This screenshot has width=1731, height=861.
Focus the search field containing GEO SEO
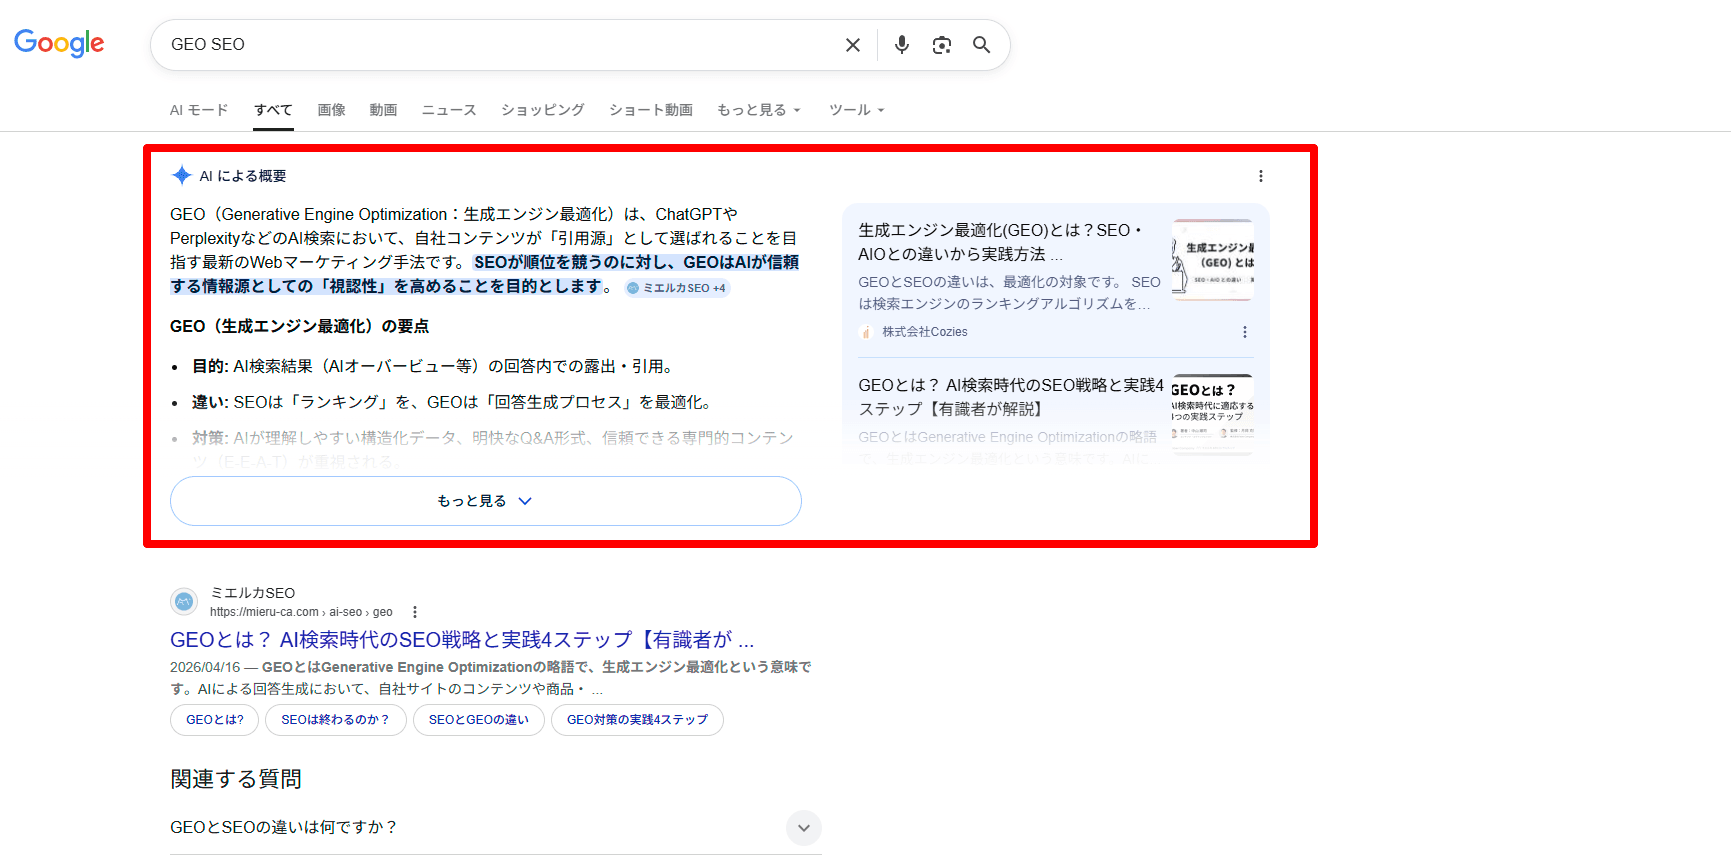(x=500, y=45)
